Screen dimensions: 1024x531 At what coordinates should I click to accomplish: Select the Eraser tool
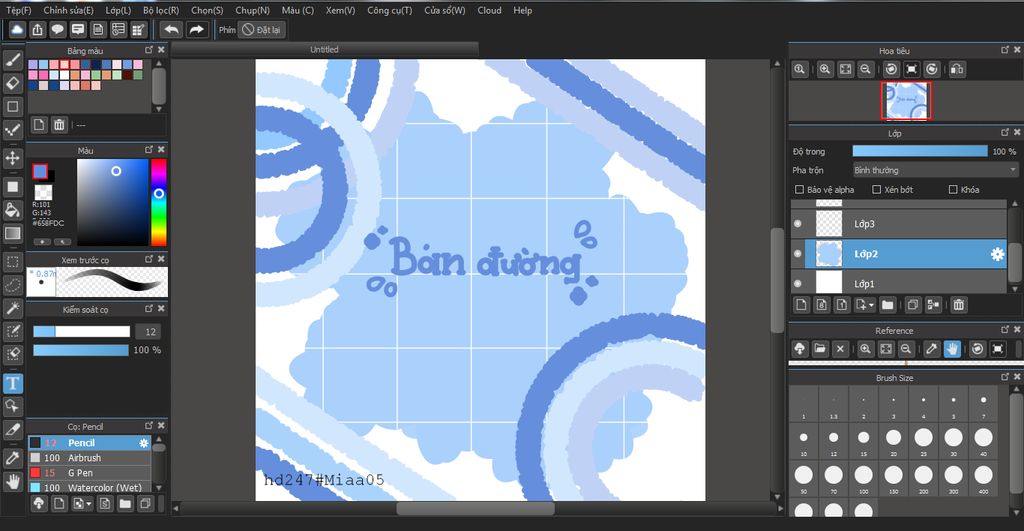(12, 83)
